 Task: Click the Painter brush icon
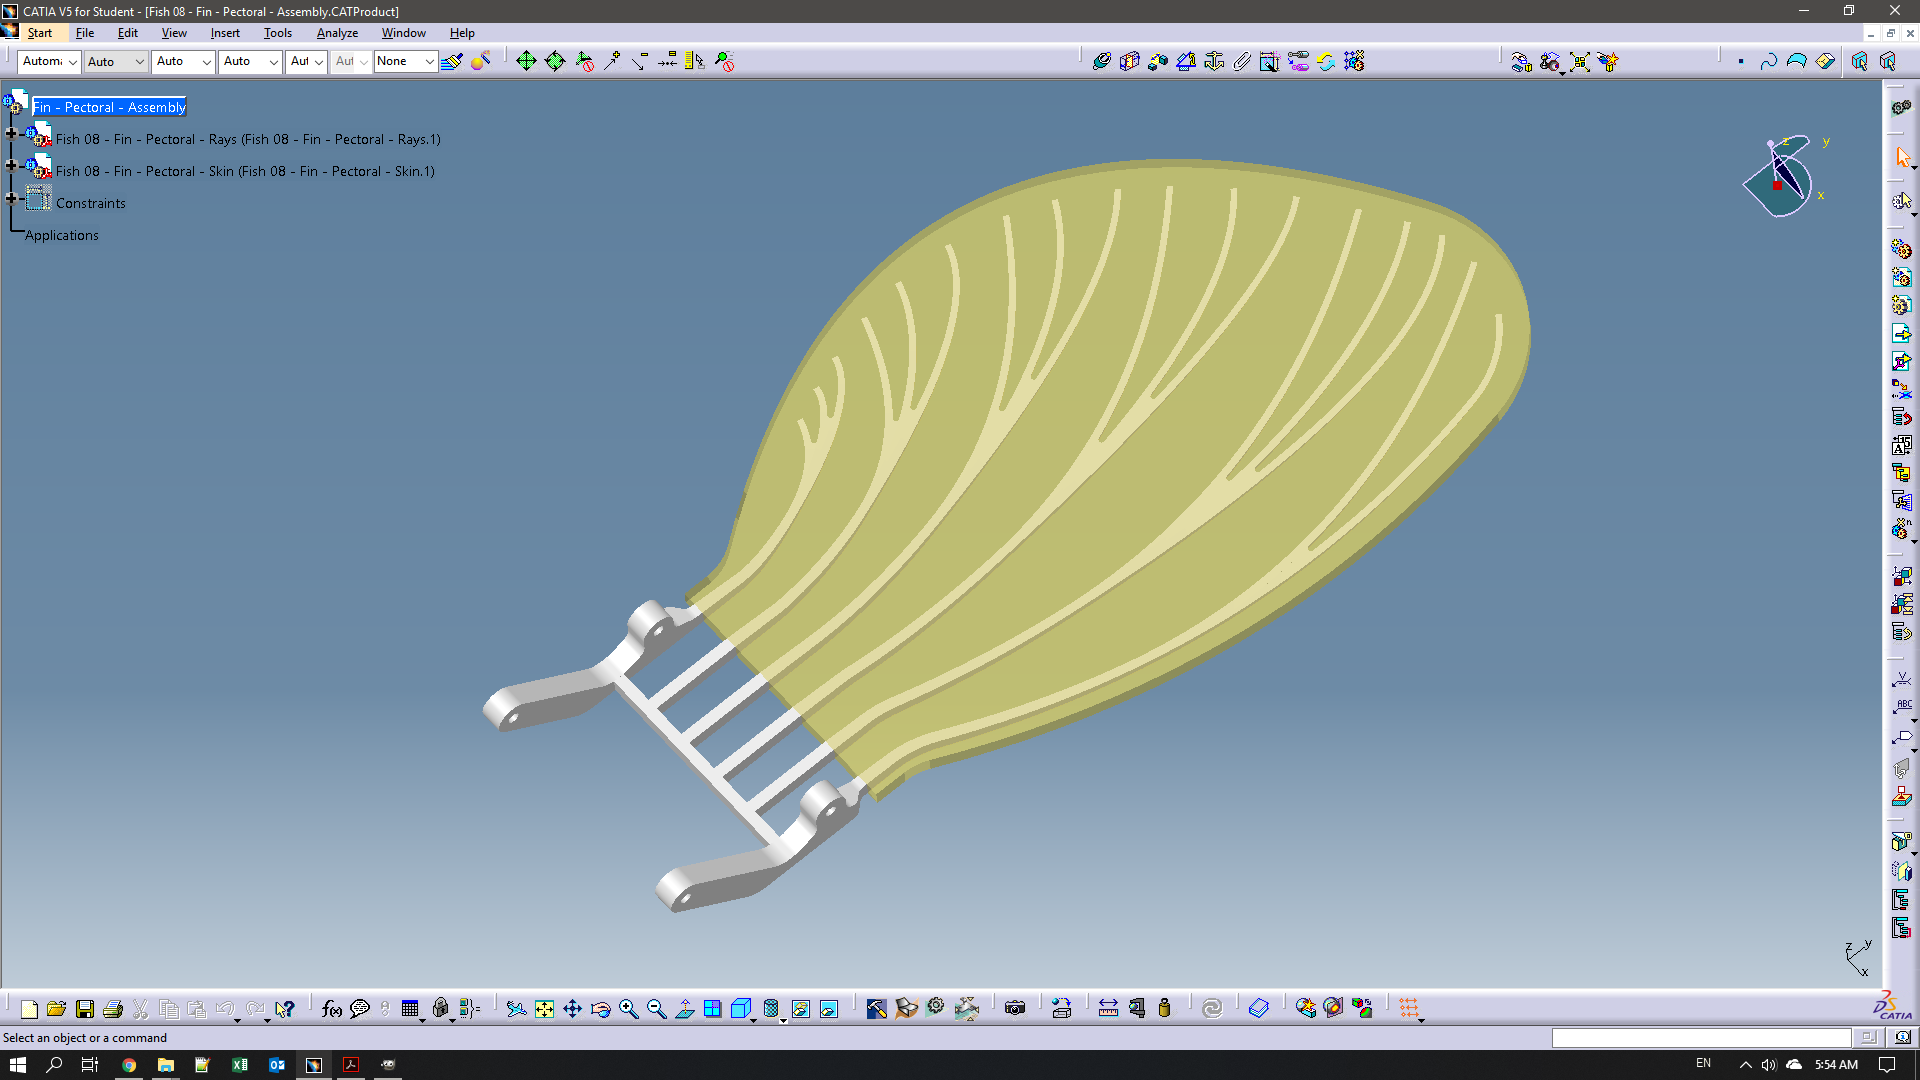tap(452, 62)
